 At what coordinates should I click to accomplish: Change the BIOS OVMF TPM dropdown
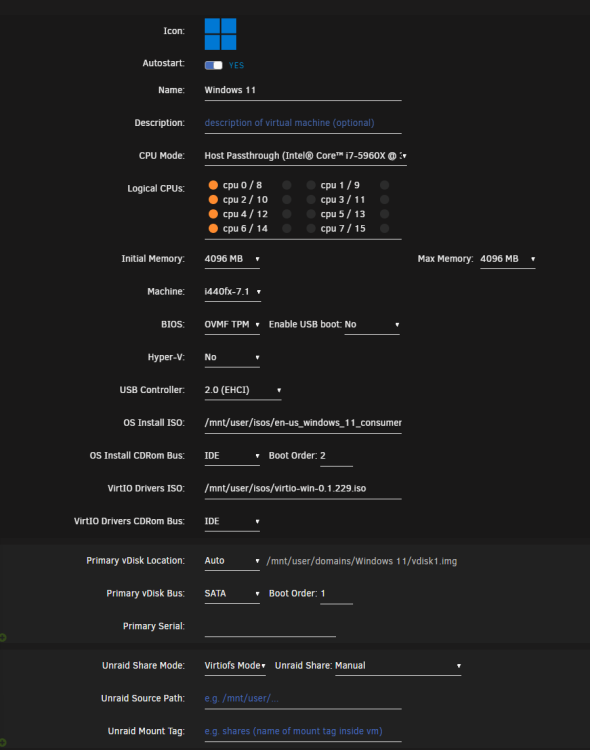[232, 325]
